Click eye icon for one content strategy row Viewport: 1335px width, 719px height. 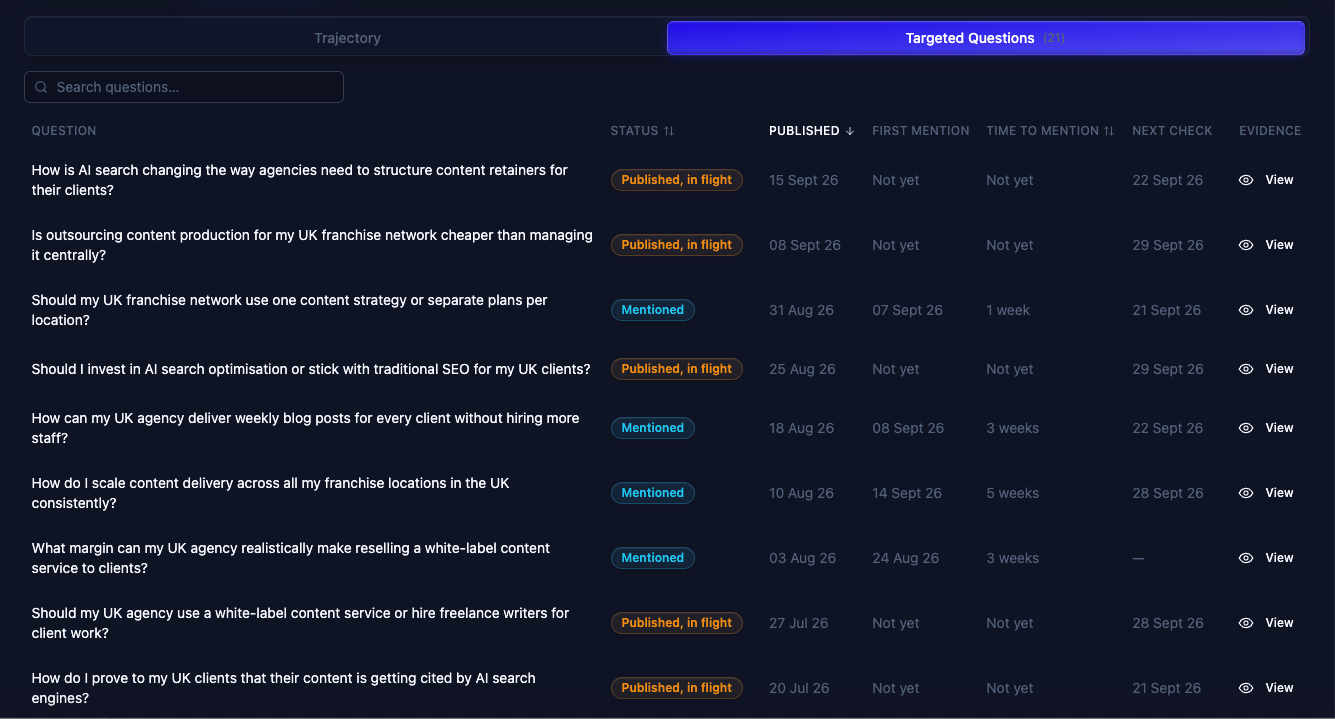(1246, 310)
